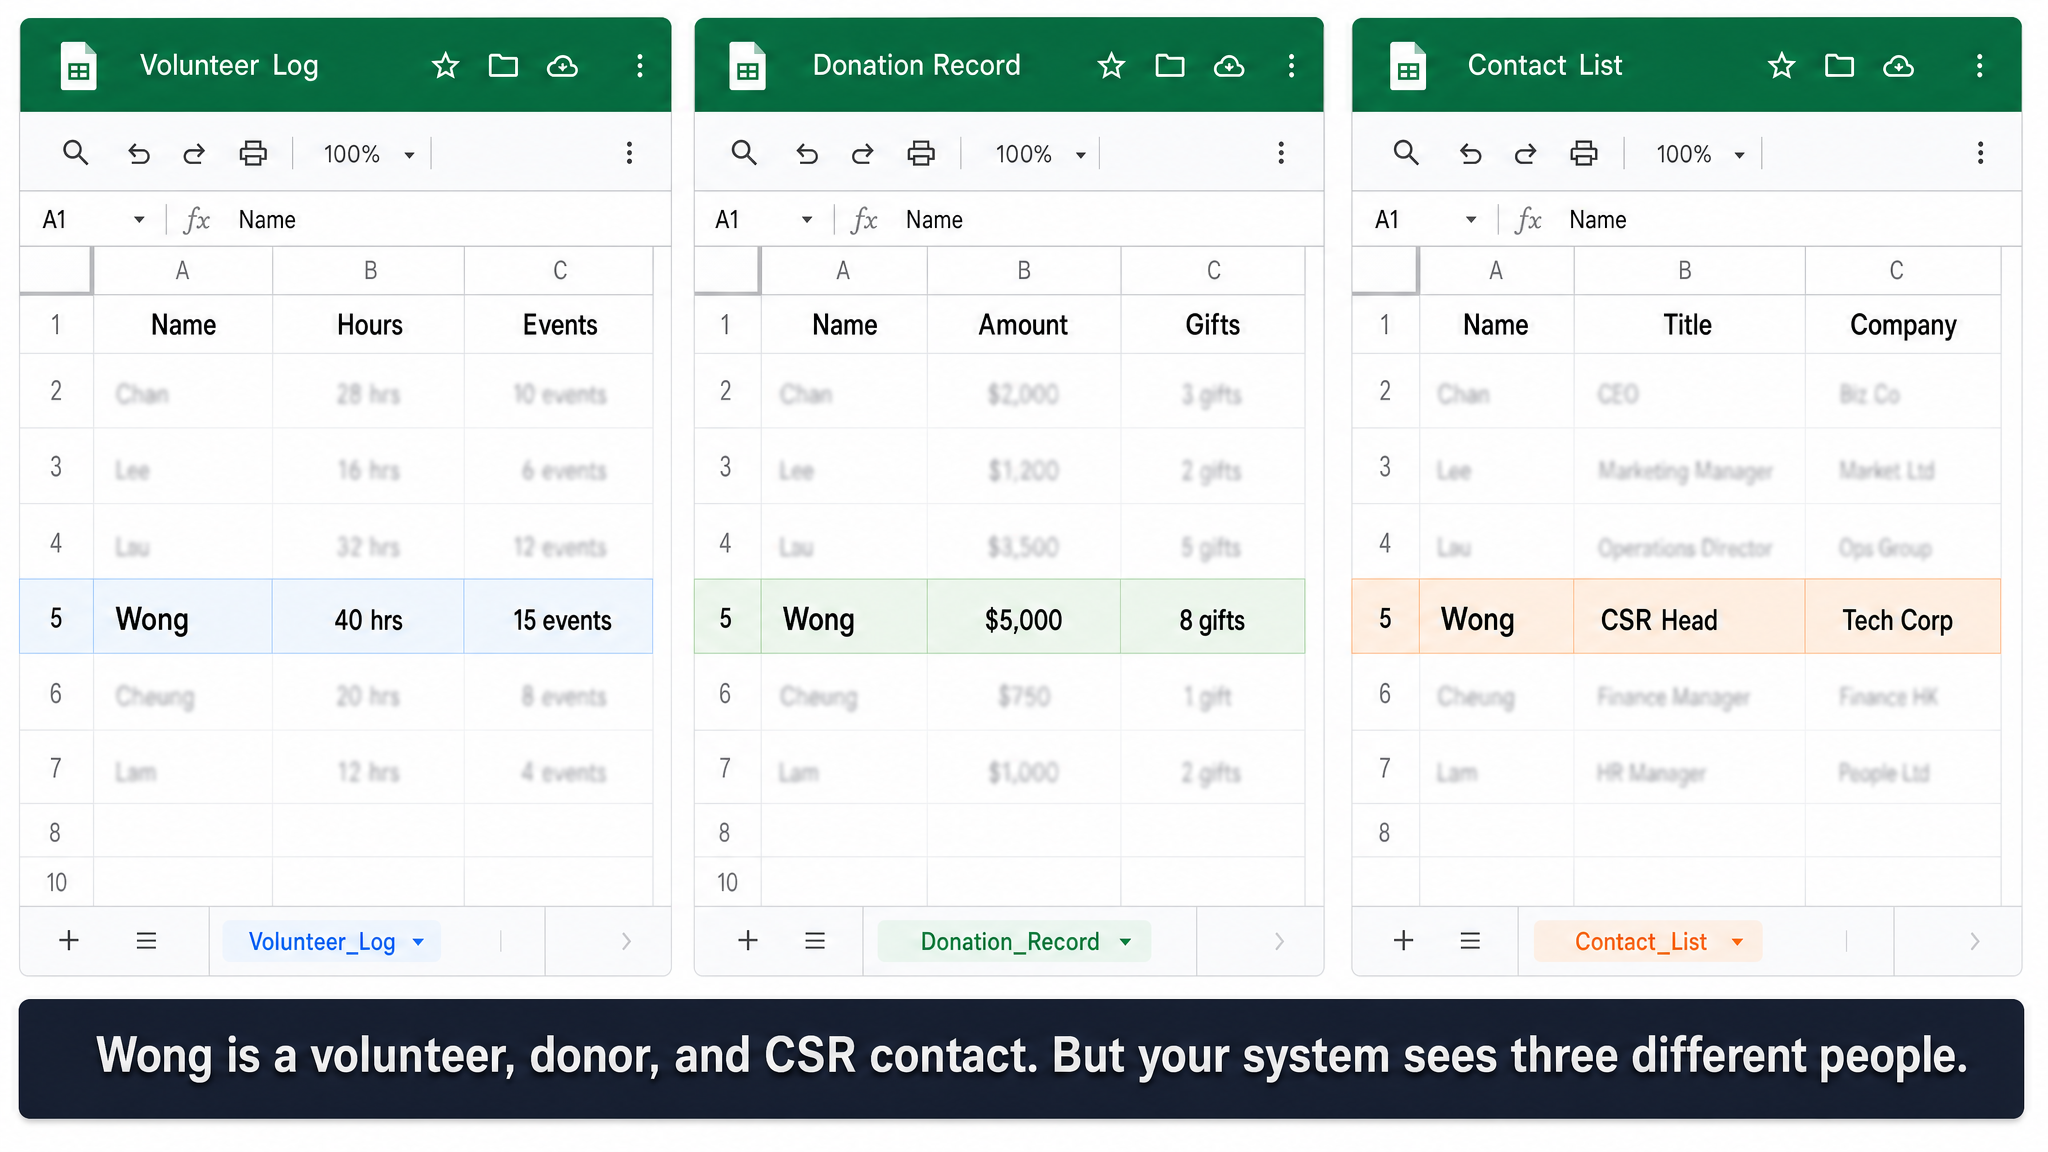This screenshot has height=1152, width=2048.
Task: Expand the A1 name box in Volunteer Log
Action: click(x=139, y=220)
